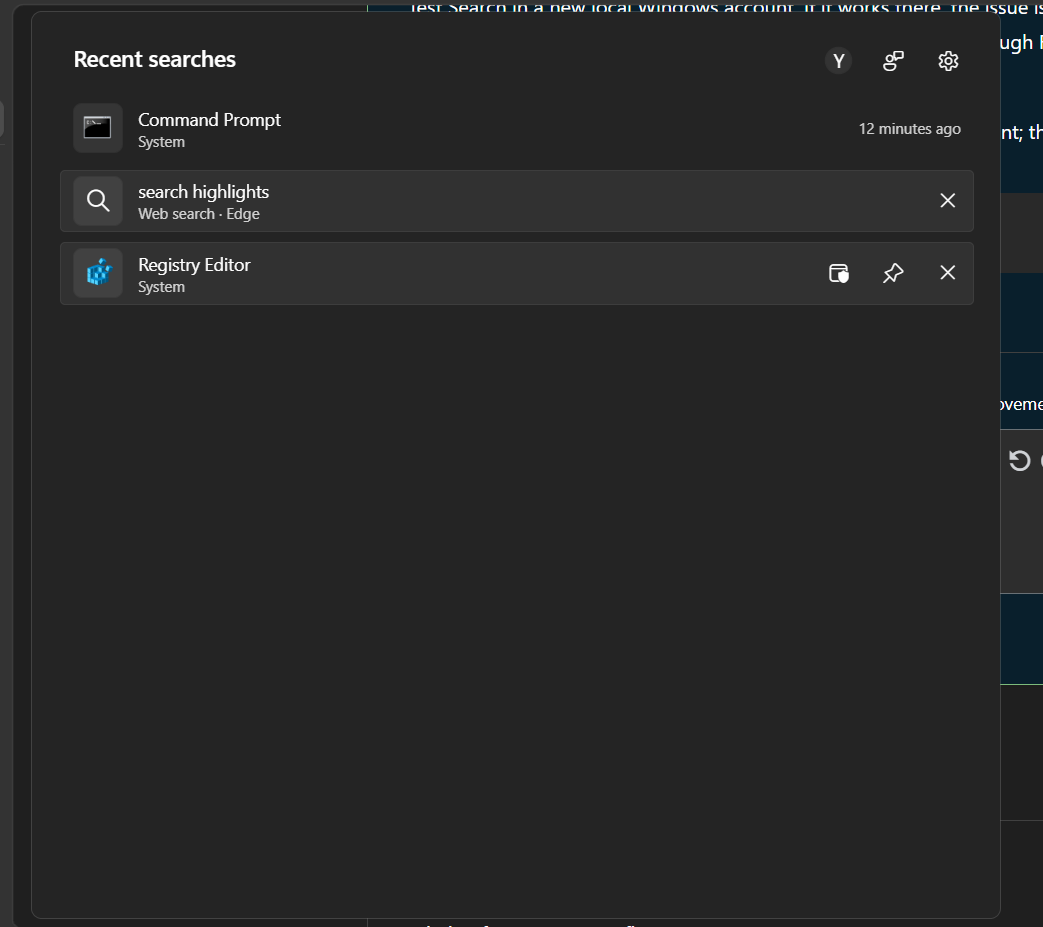This screenshot has width=1043, height=927.
Task: Open the search chat/feedback icon
Action: [x=893, y=61]
